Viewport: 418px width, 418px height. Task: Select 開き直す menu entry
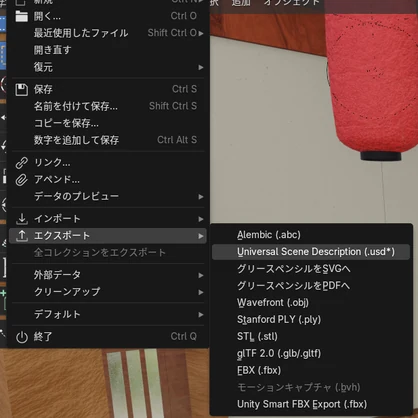point(108,50)
